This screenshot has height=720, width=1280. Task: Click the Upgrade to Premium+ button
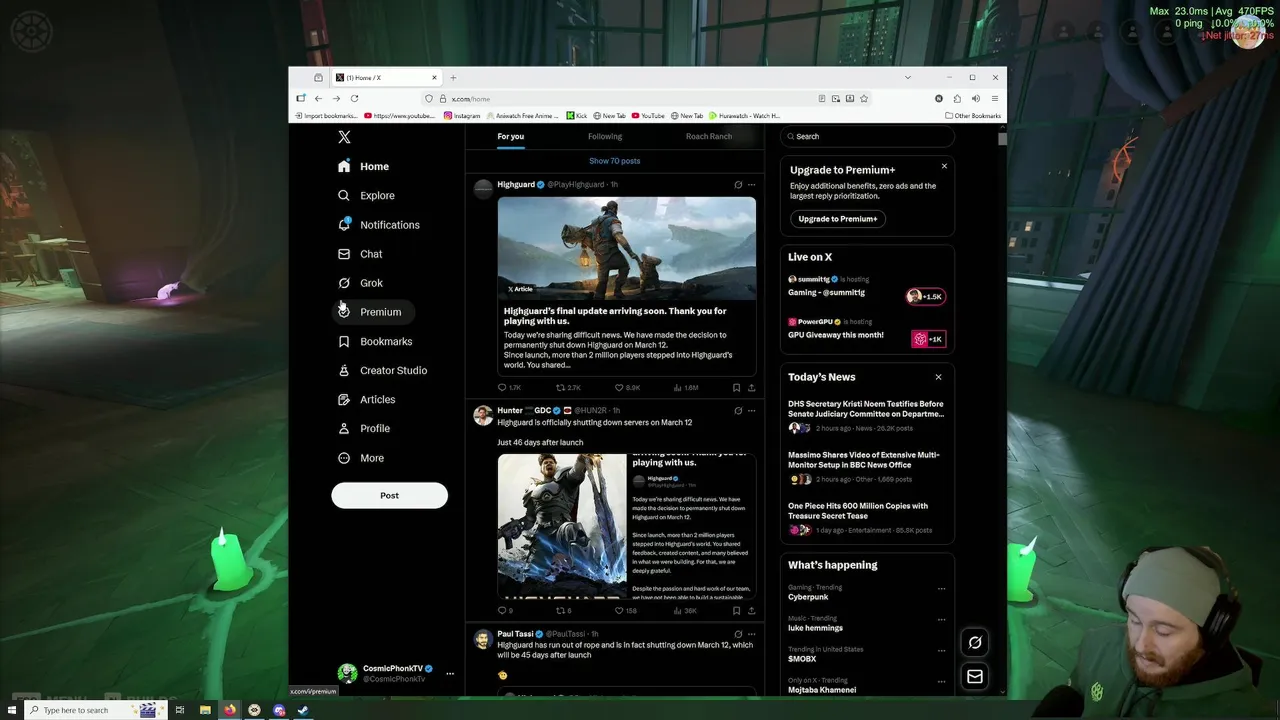838,219
